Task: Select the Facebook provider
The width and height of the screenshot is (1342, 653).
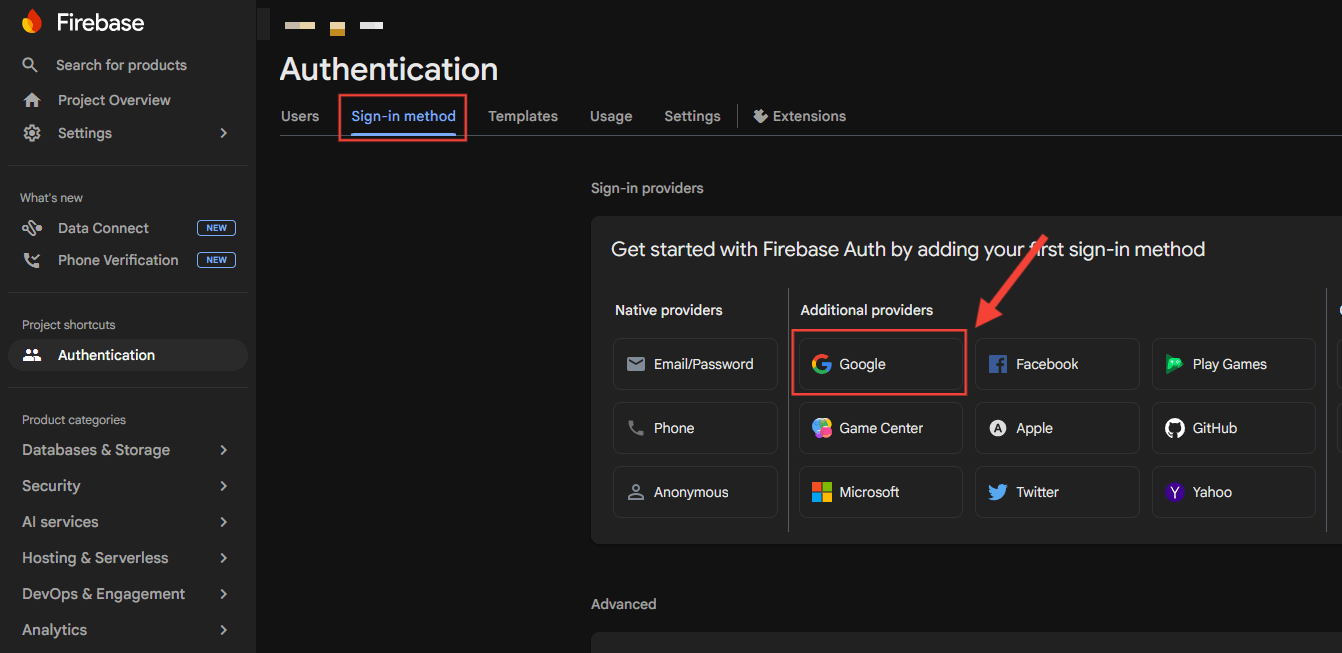Action: pyautogui.click(x=1057, y=364)
